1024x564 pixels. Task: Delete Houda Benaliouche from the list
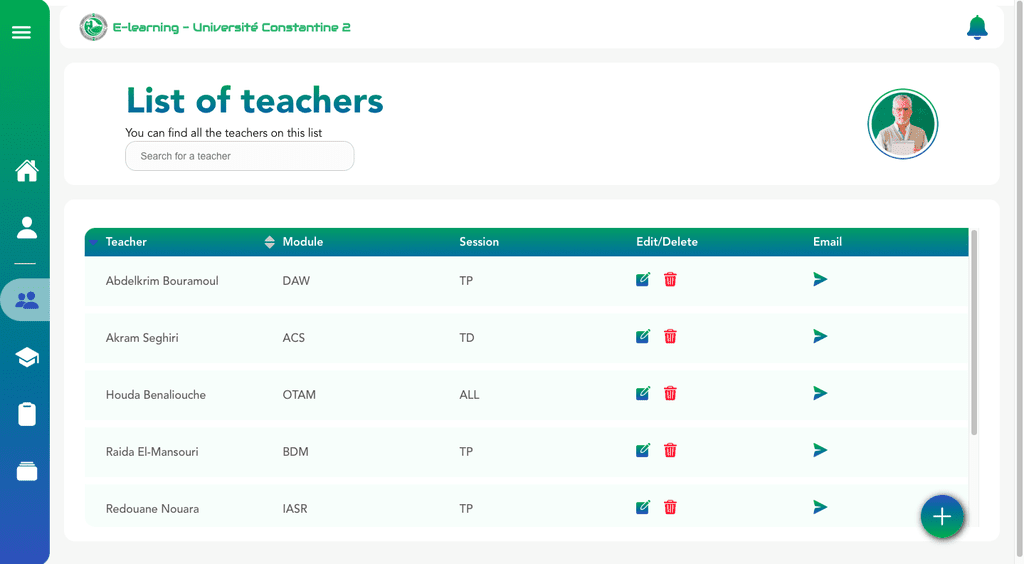(670, 393)
